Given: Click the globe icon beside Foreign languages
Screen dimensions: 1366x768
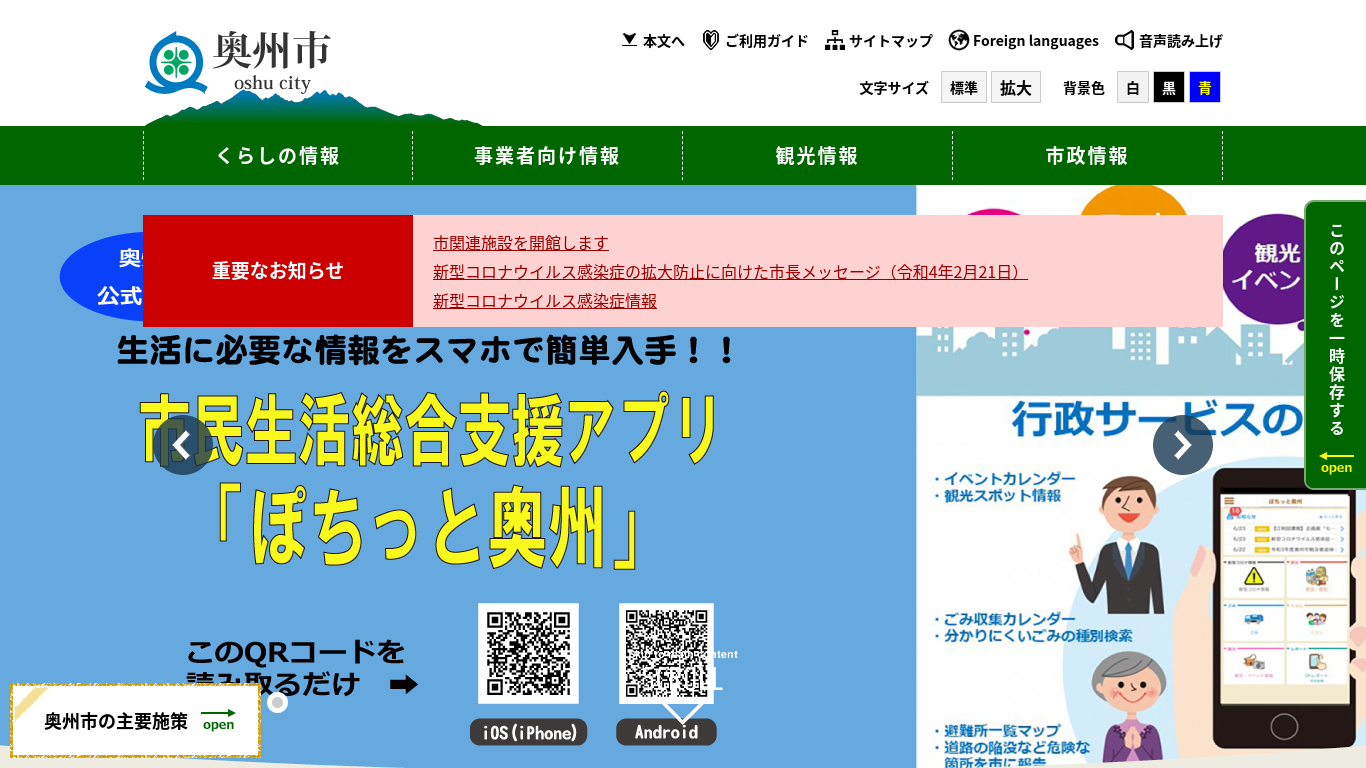Looking at the screenshot, I should 958,41.
